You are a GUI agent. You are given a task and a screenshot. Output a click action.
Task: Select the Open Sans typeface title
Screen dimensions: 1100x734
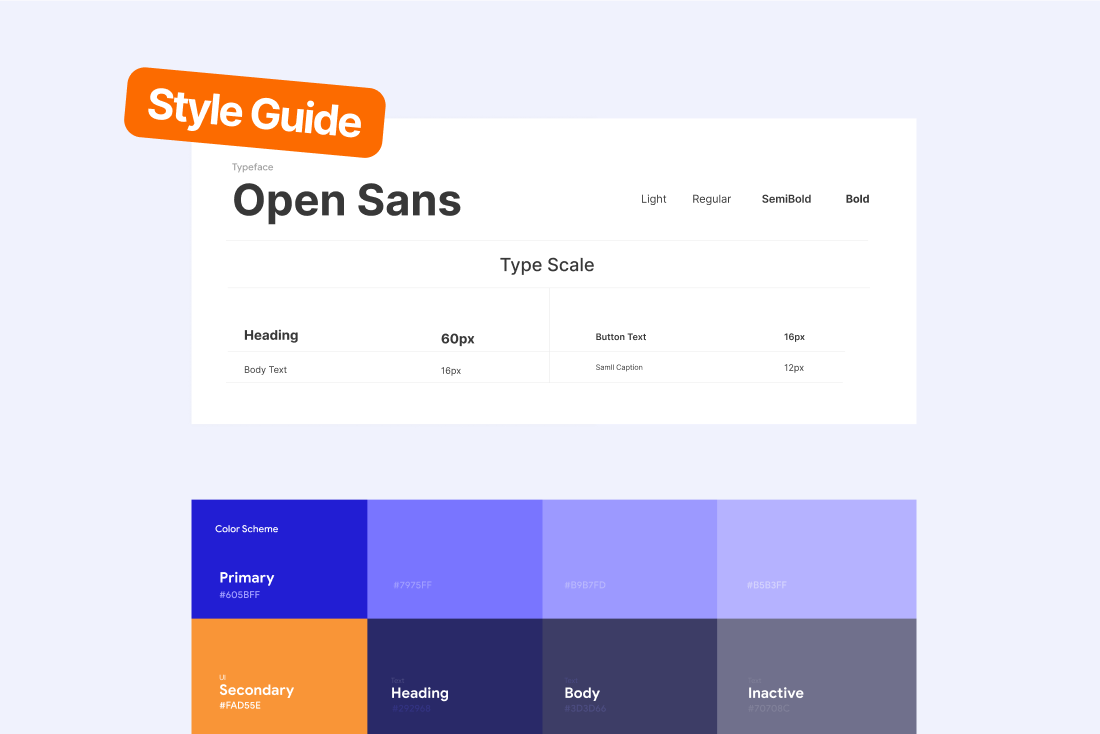(347, 201)
